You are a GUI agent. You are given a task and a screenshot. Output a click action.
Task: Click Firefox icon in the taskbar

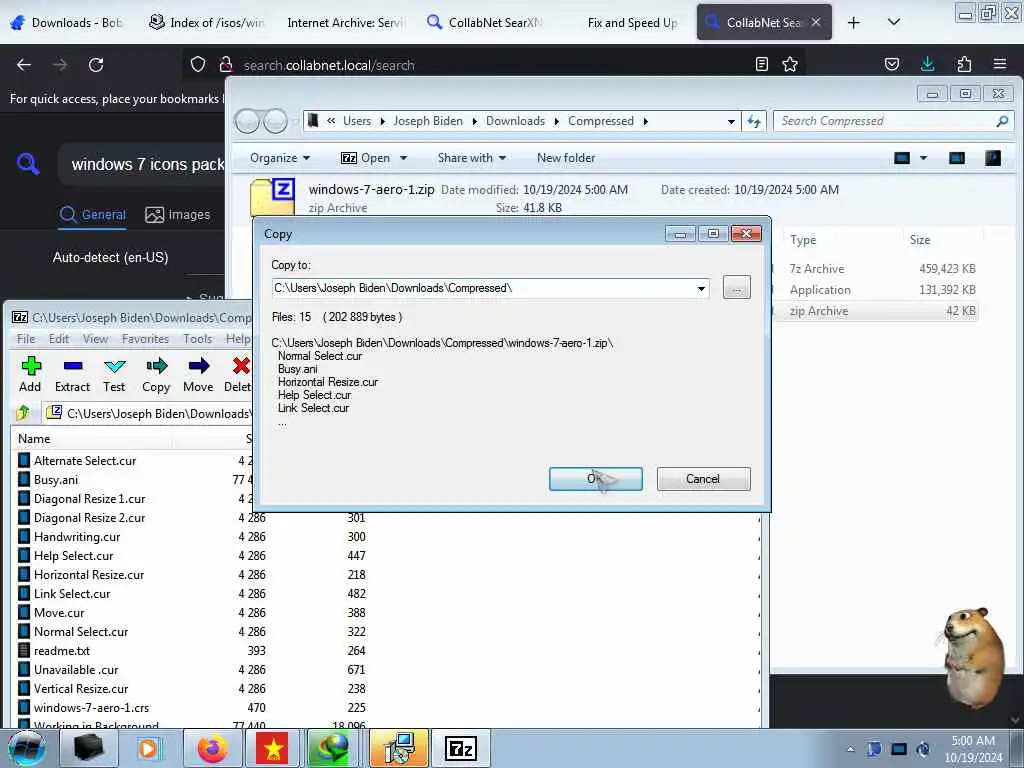click(x=212, y=748)
